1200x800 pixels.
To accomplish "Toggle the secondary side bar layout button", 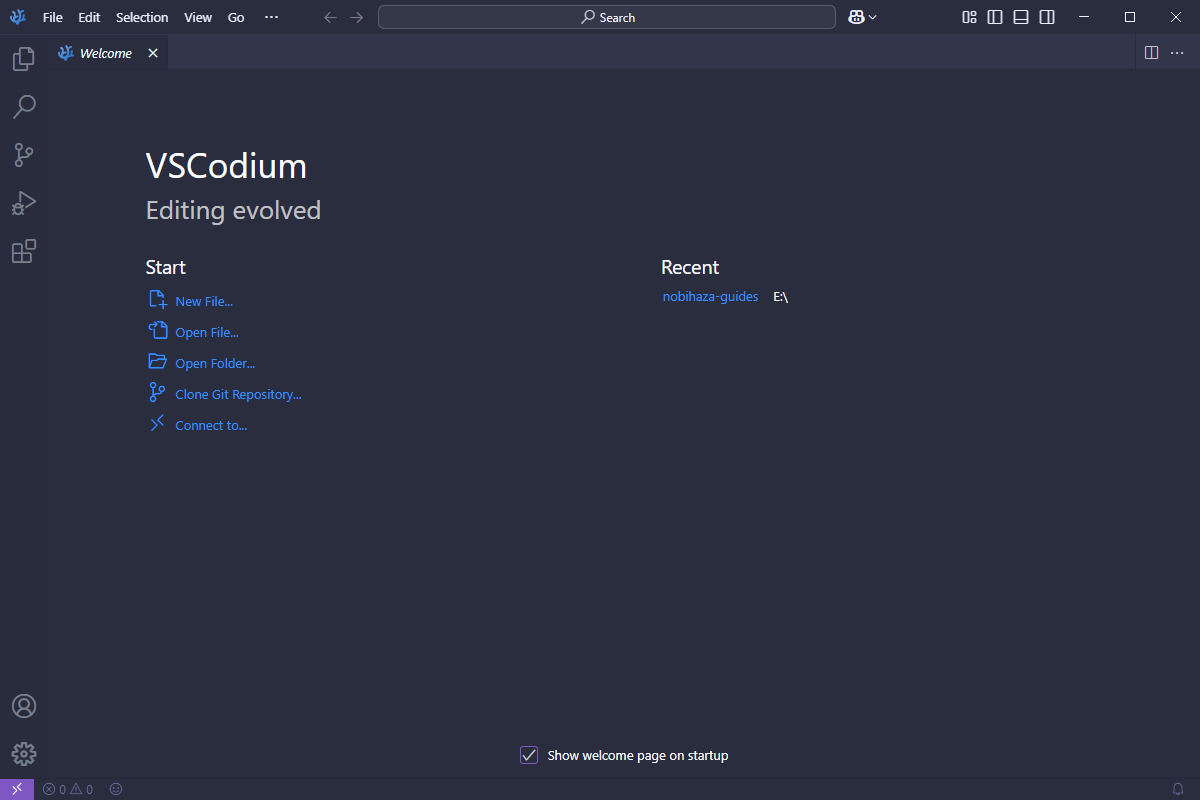I will point(1047,17).
